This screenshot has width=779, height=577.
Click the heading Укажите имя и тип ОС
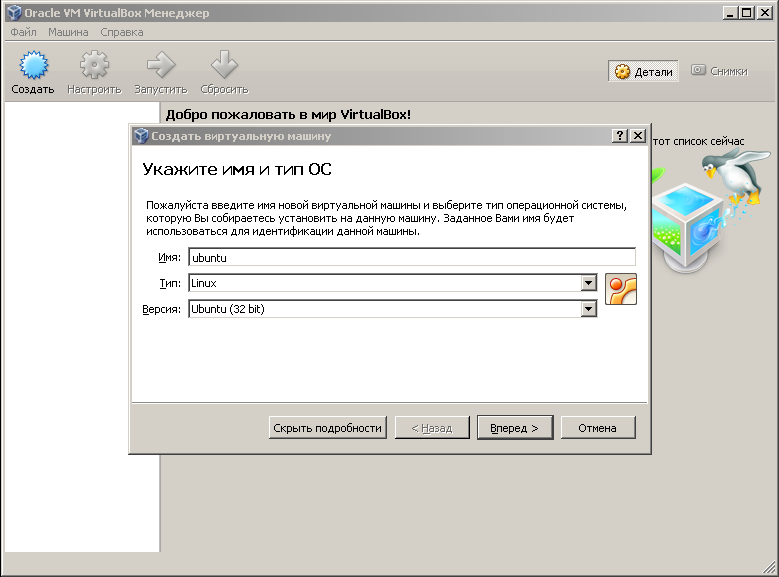(x=237, y=169)
